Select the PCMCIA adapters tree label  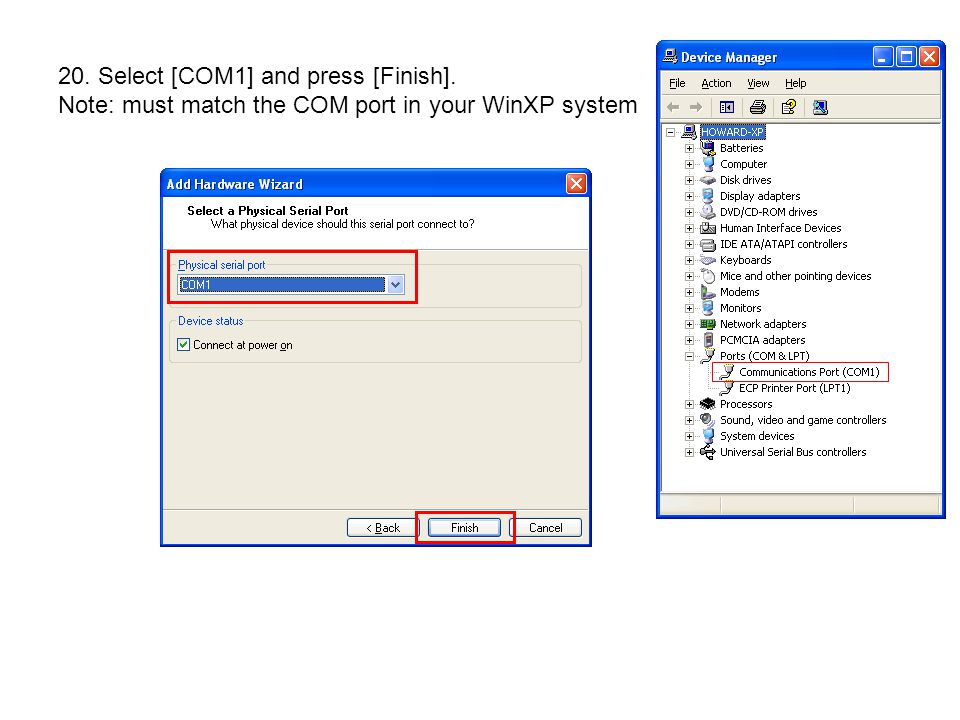coord(762,340)
